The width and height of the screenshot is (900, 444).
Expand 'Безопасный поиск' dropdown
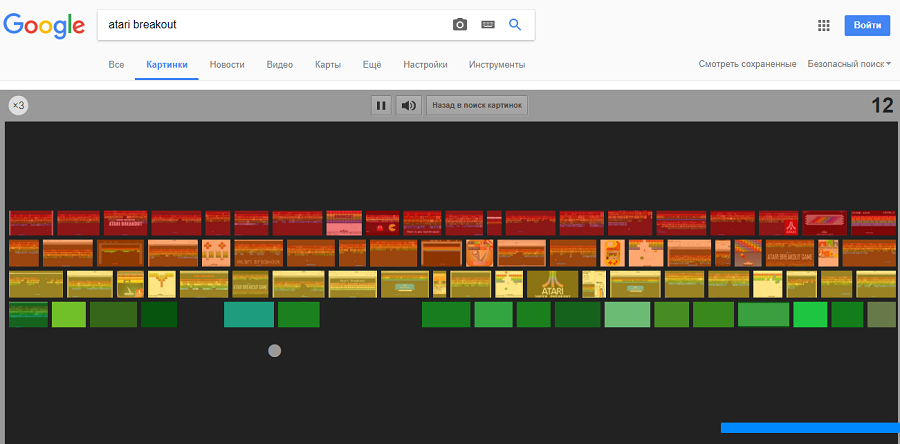(x=849, y=64)
